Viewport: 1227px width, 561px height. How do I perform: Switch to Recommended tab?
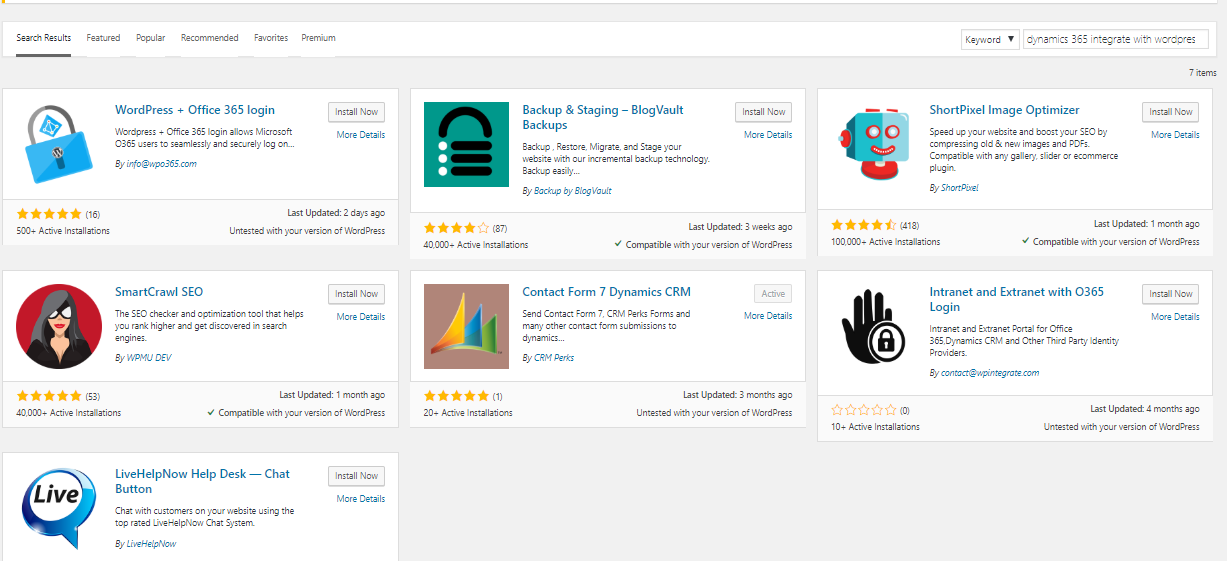tap(210, 38)
